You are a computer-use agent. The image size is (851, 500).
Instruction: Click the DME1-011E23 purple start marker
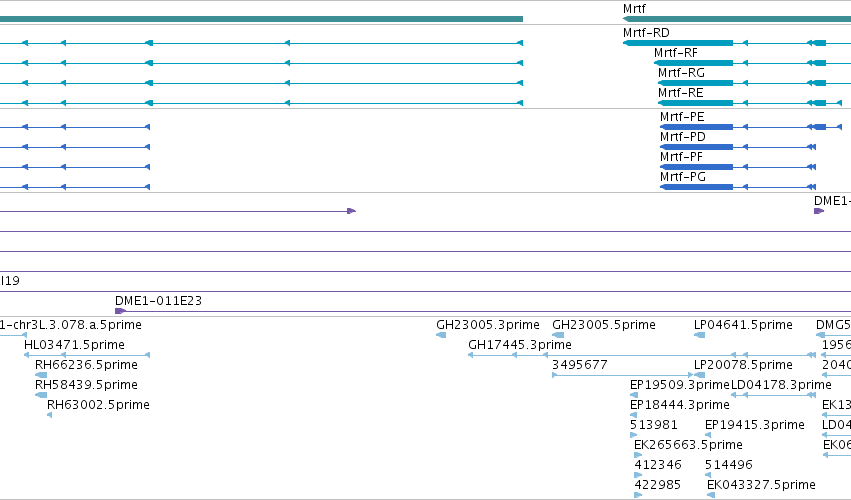click(120, 311)
